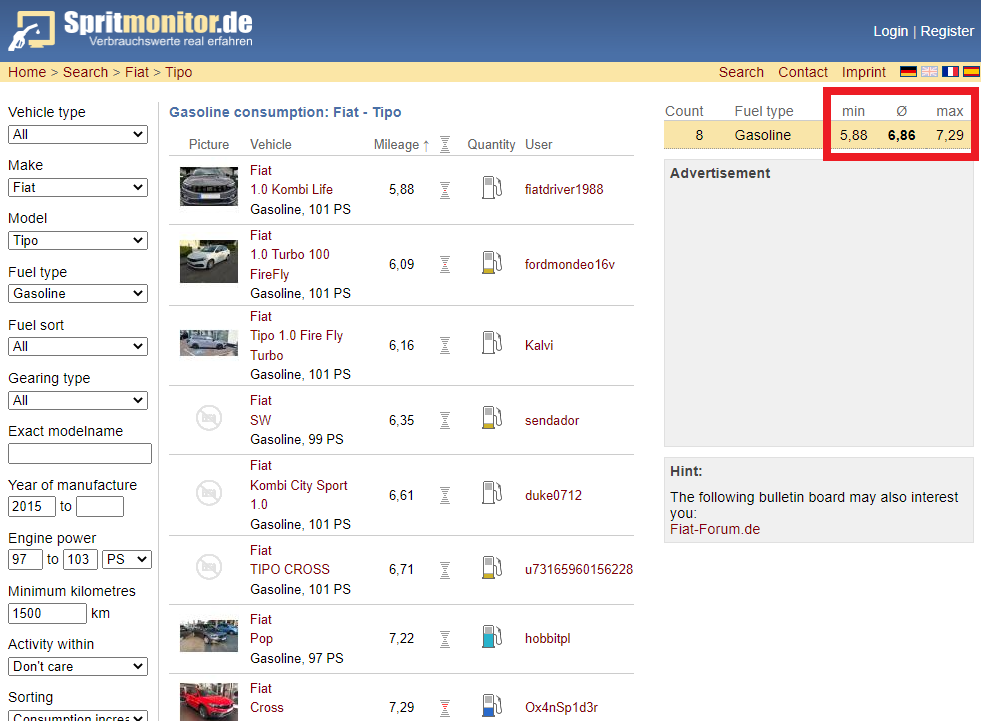Open fuel-up details icon for Kalvi
Viewport: 981px width, 721px height.
(x=492, y=343)
